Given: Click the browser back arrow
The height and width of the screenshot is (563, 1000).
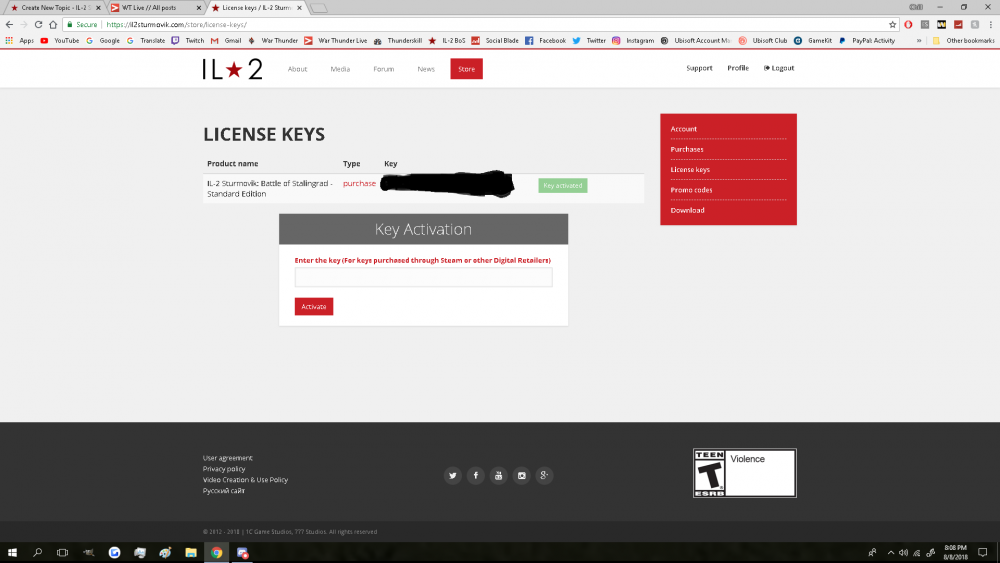Looking at the screenshot, I should [x=9, y=24].
